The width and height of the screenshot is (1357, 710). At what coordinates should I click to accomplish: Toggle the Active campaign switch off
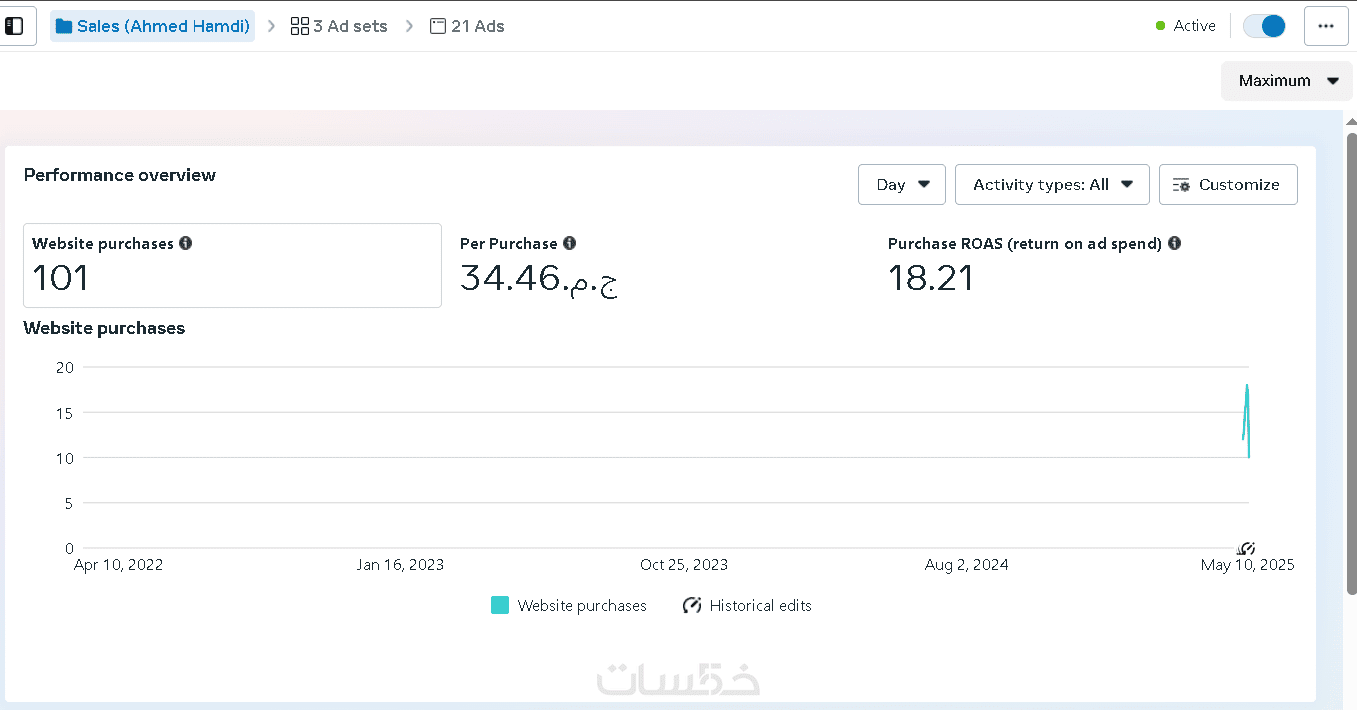coord(1264,26)
